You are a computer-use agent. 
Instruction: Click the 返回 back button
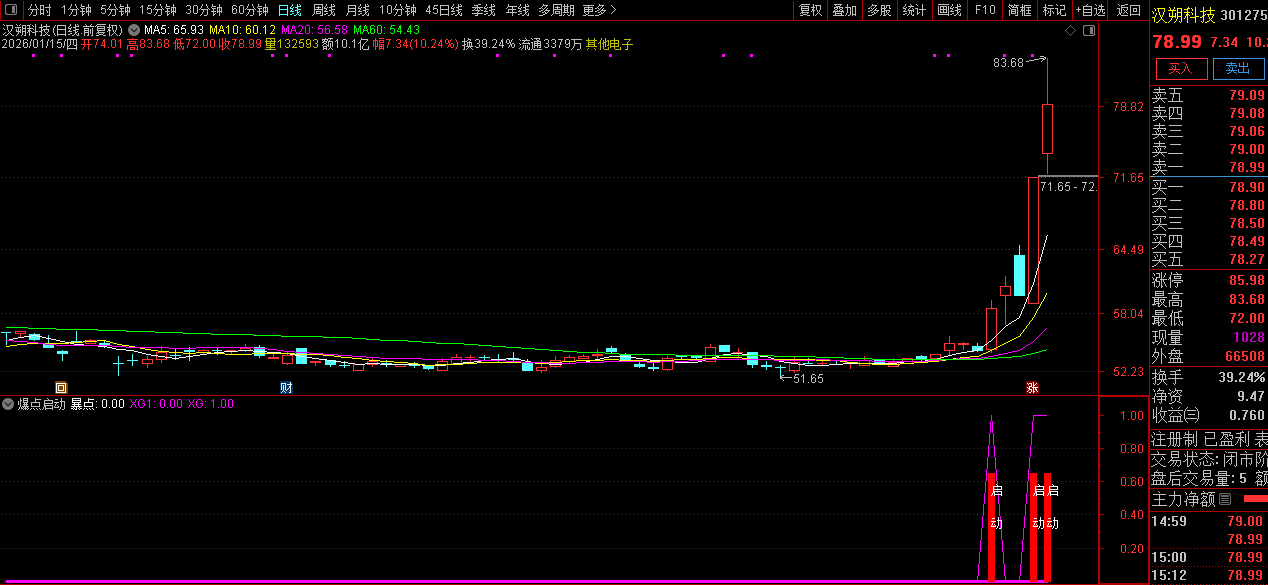pos(1128,10)
